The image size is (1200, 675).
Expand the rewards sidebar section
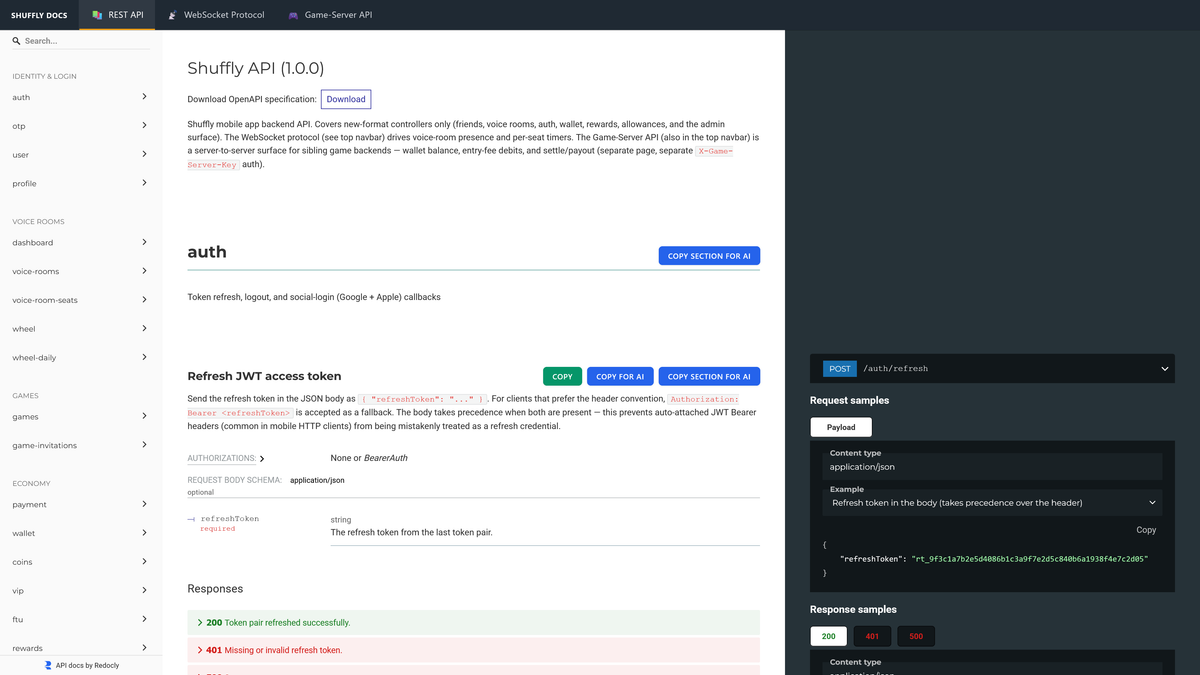[x=81, y=648]
